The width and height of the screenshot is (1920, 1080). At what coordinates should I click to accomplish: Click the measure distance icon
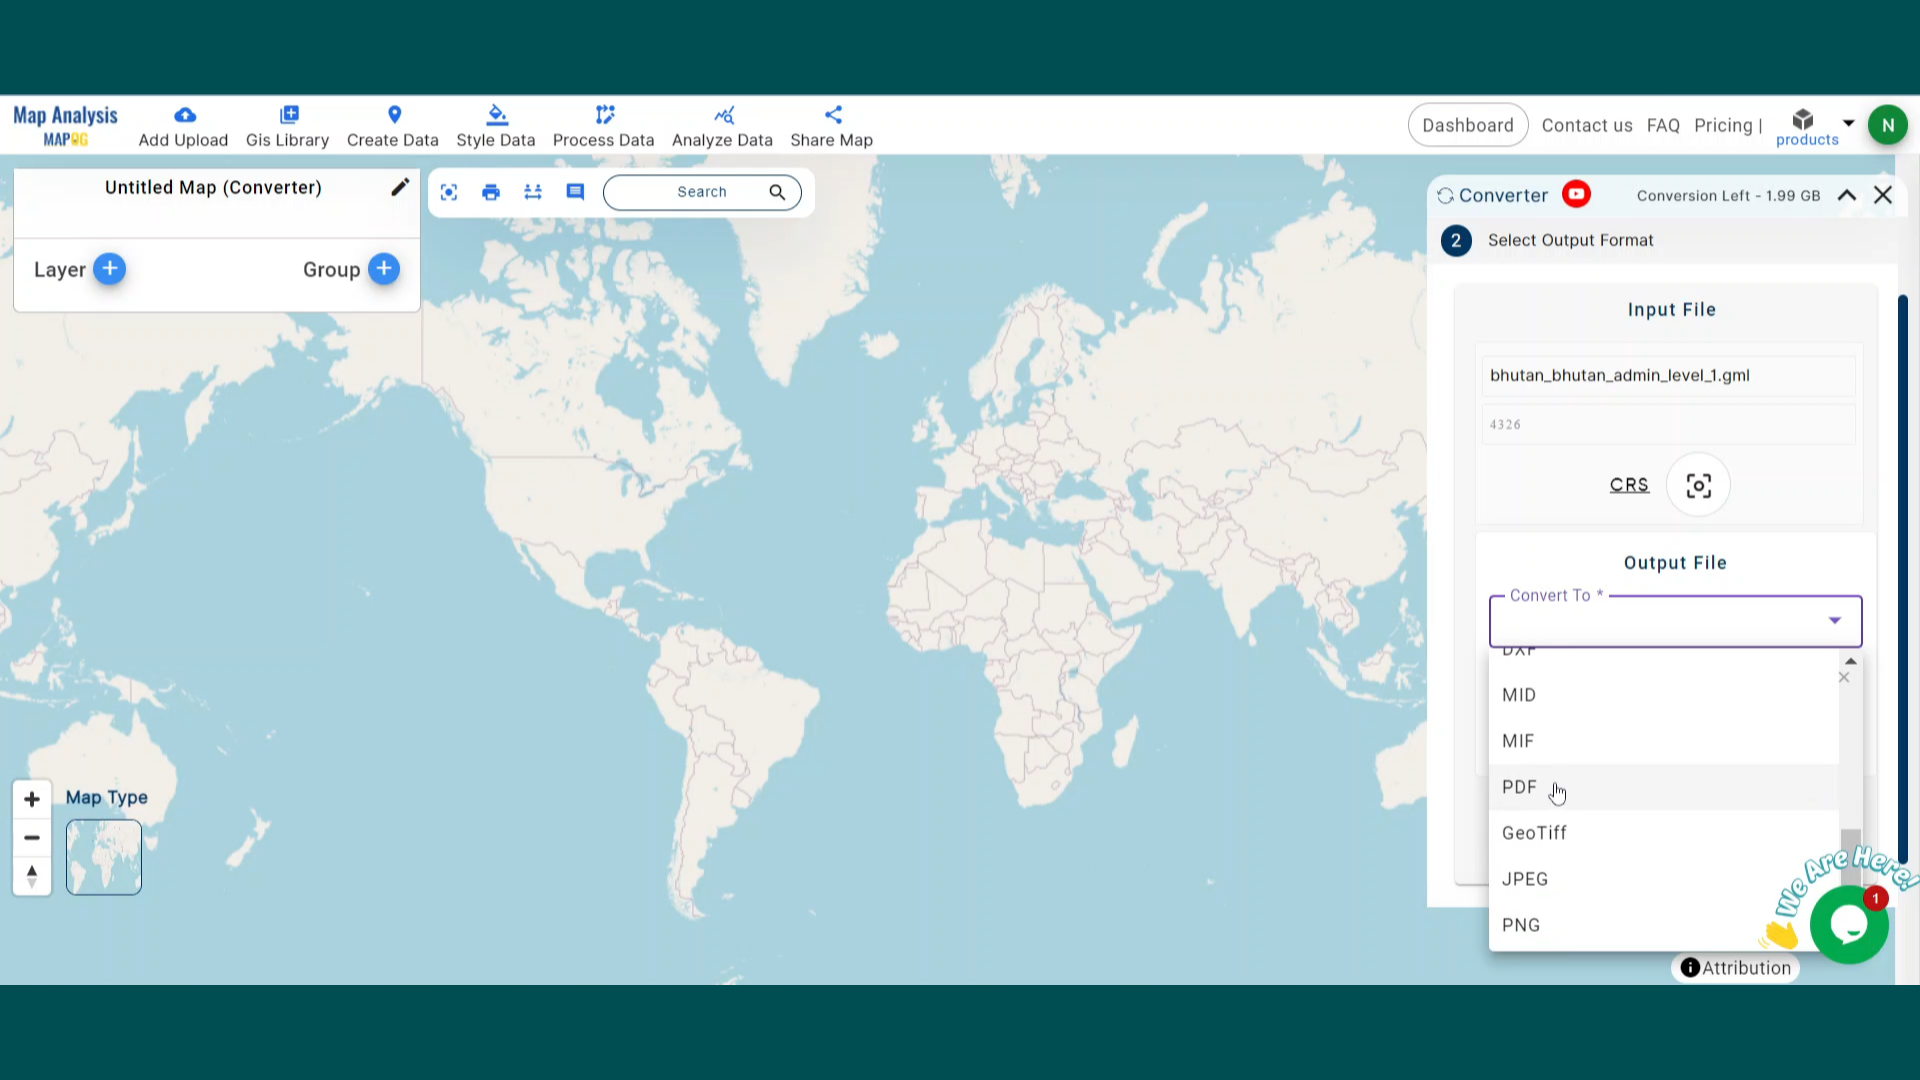click(x=532, y=192)
